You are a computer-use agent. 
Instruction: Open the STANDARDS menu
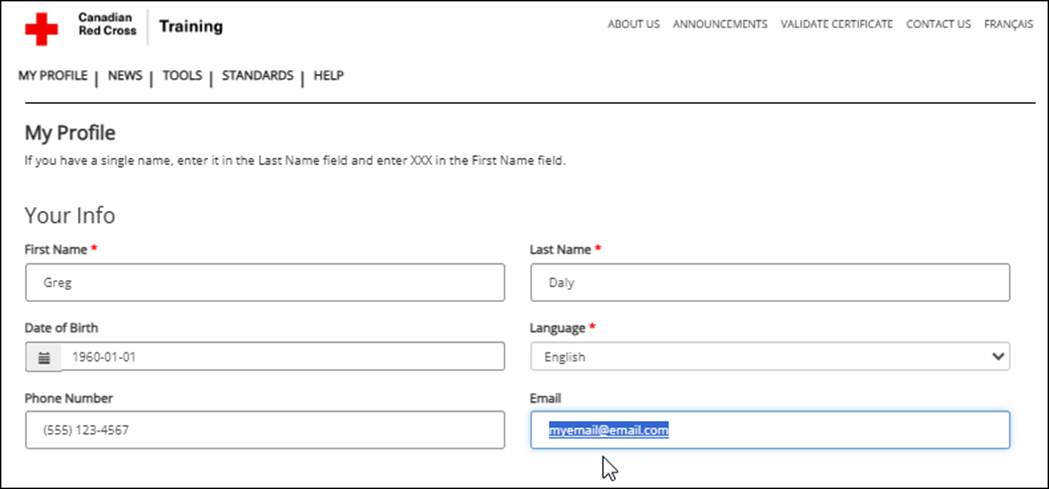[x=258, y=76]
